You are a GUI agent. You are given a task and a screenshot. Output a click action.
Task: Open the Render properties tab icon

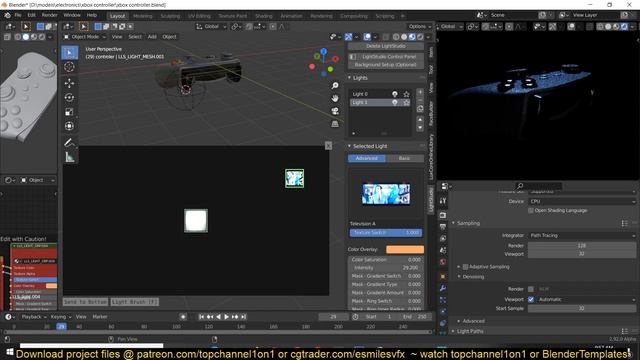click(x=443, y=215)
